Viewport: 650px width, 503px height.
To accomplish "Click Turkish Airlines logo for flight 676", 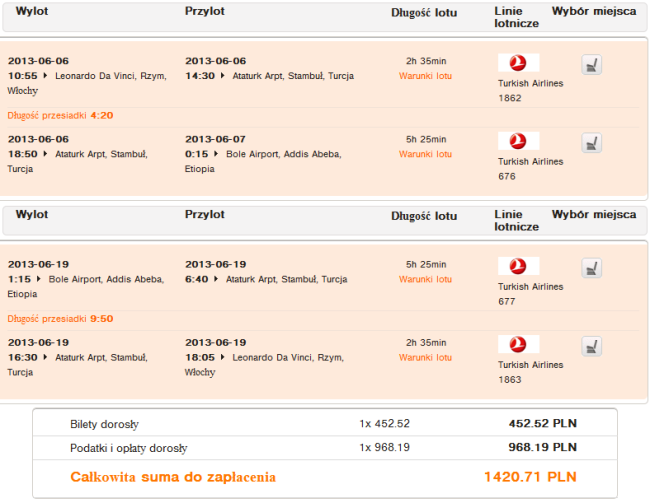I will click(518, 141).
